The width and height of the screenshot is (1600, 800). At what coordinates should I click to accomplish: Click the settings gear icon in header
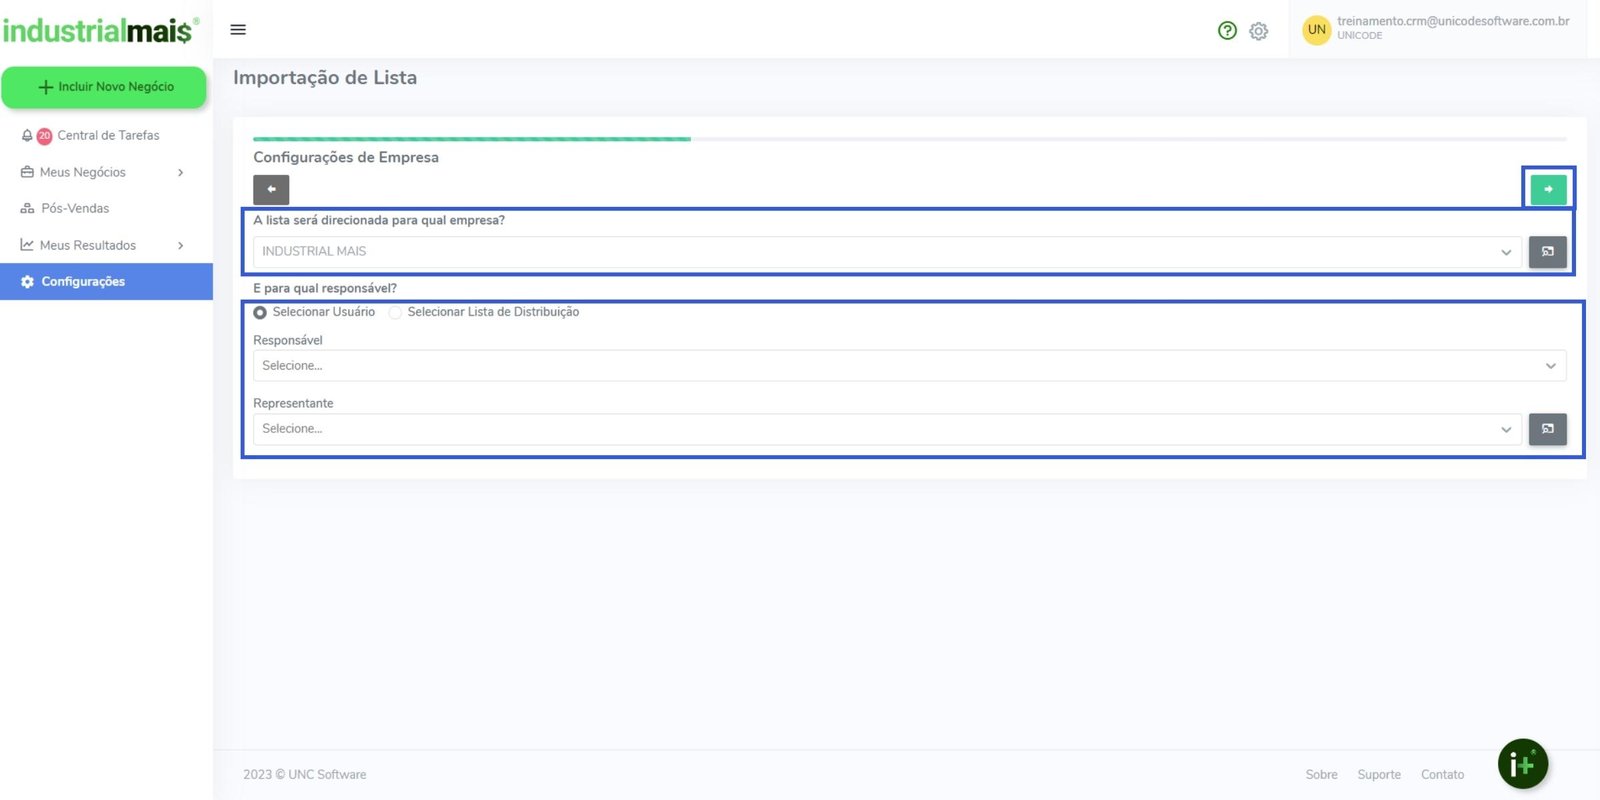[1259, 31]
